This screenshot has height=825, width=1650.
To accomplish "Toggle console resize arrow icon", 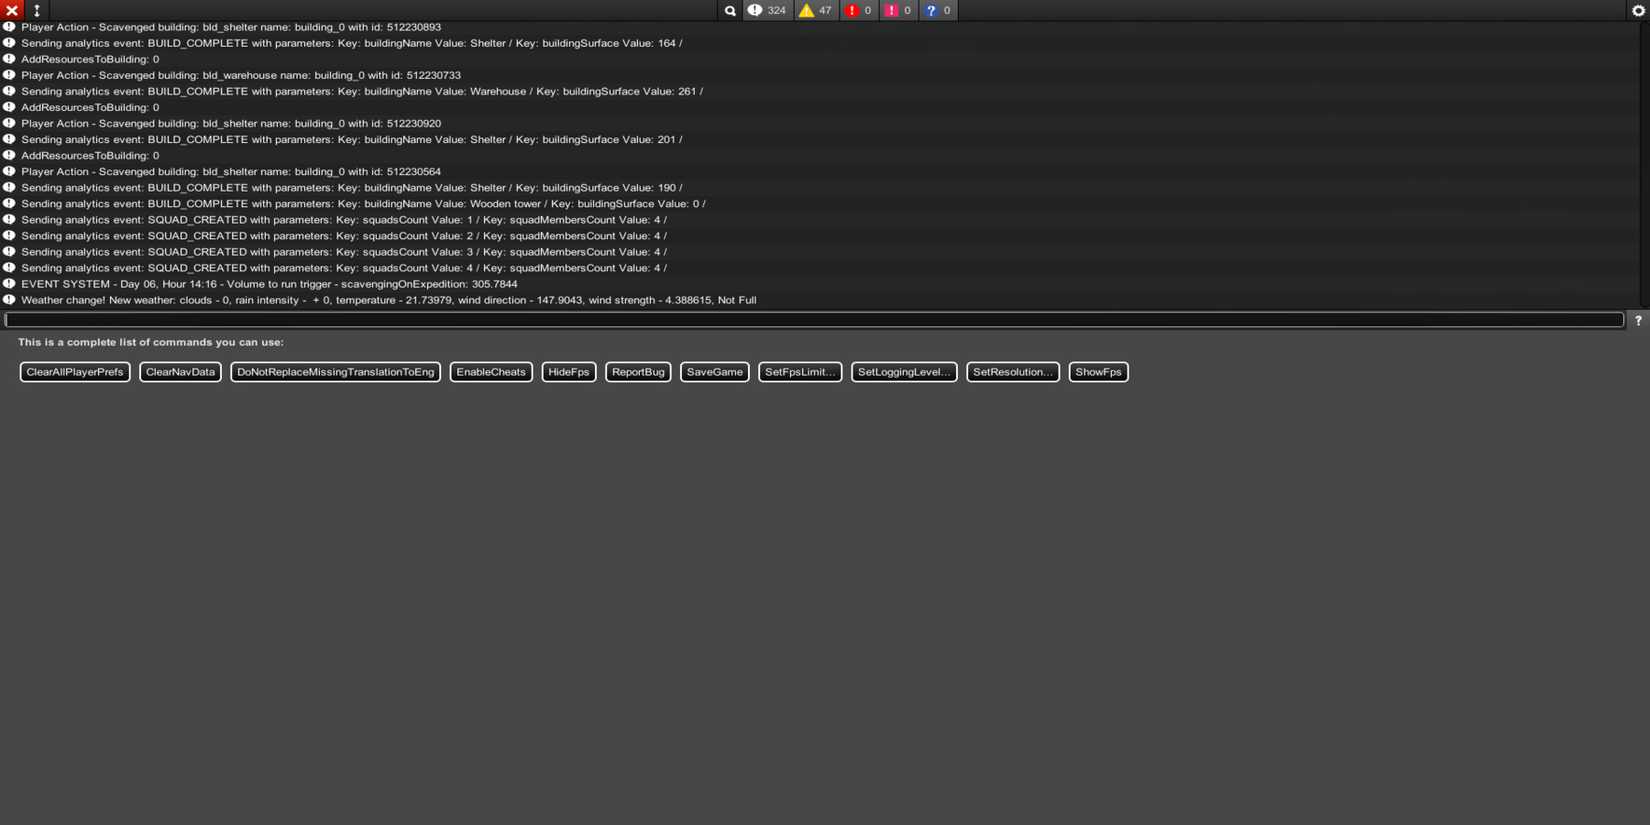I will (x=37, y=10).
